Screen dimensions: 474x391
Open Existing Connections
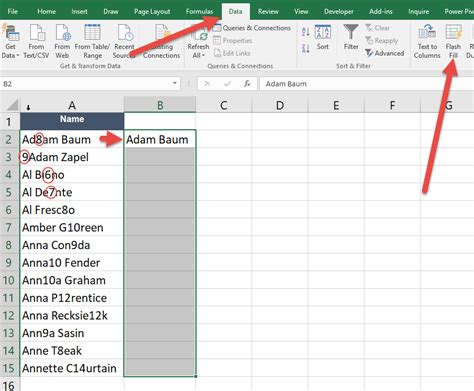click(162, 42)
